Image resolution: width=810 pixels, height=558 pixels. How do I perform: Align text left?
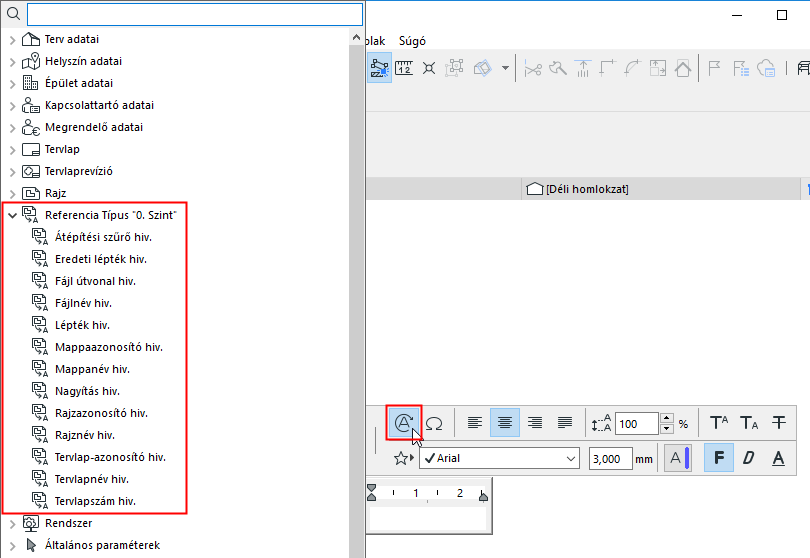(x=475, y=423)
